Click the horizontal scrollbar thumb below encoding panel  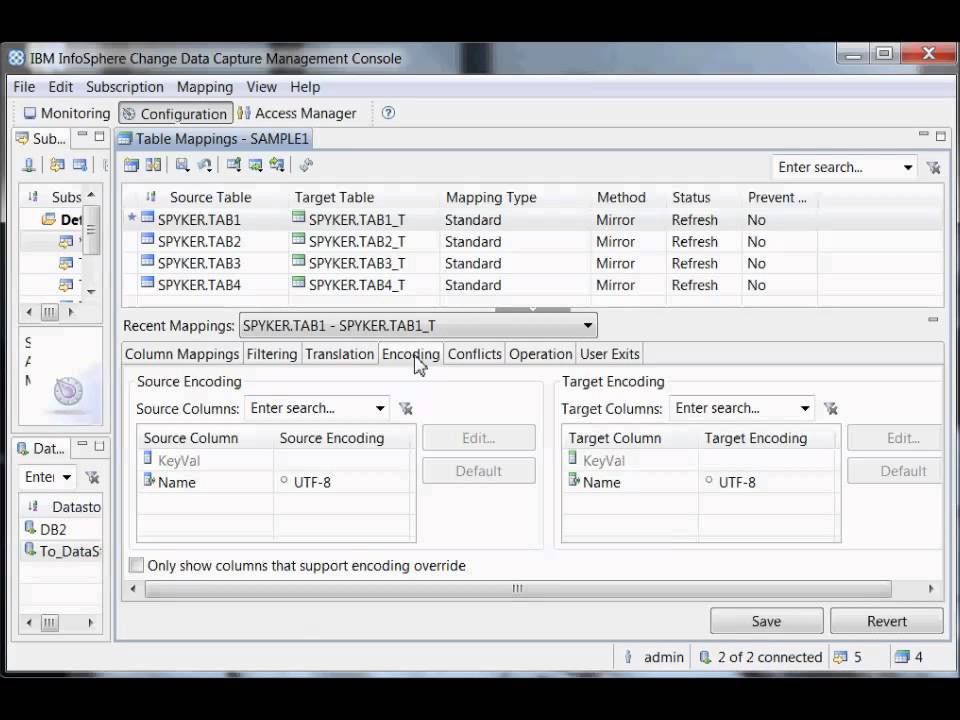click(x=518, y=588)
